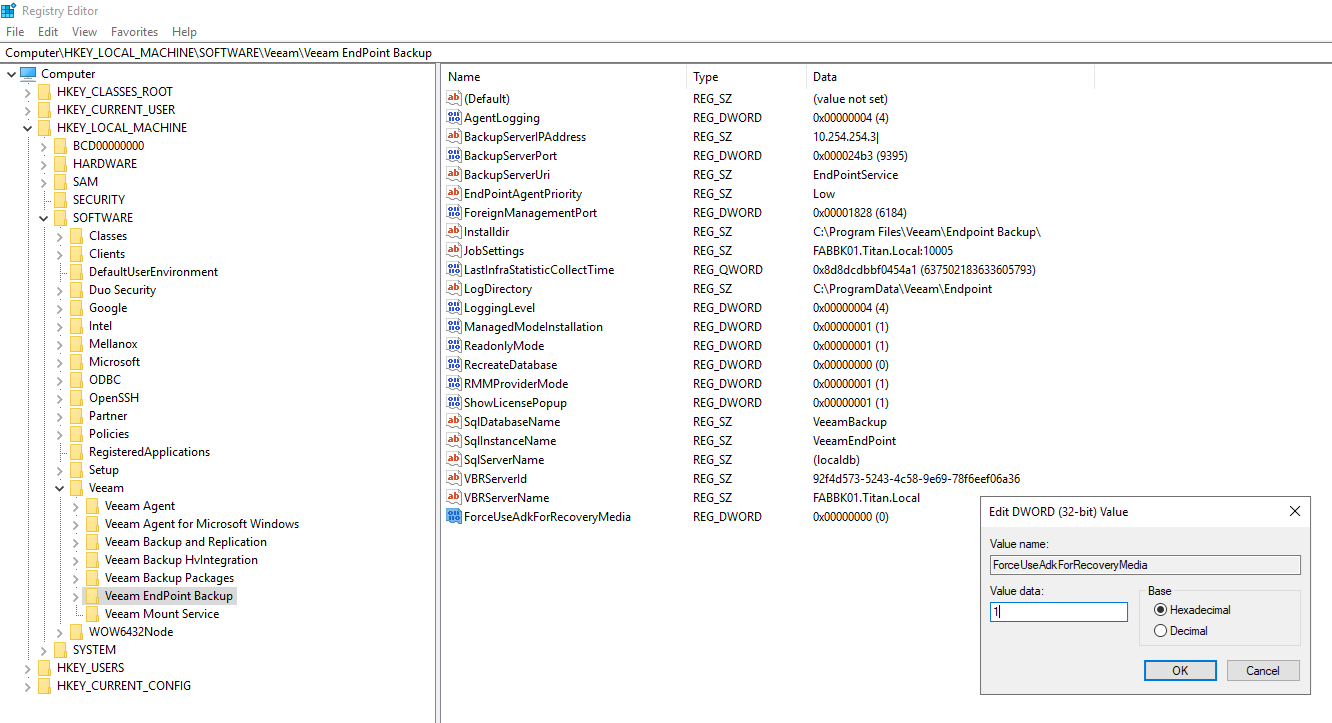This screenshot has height=723, width=1332.
Task: Select the Duo Security key
Action: 122,290
